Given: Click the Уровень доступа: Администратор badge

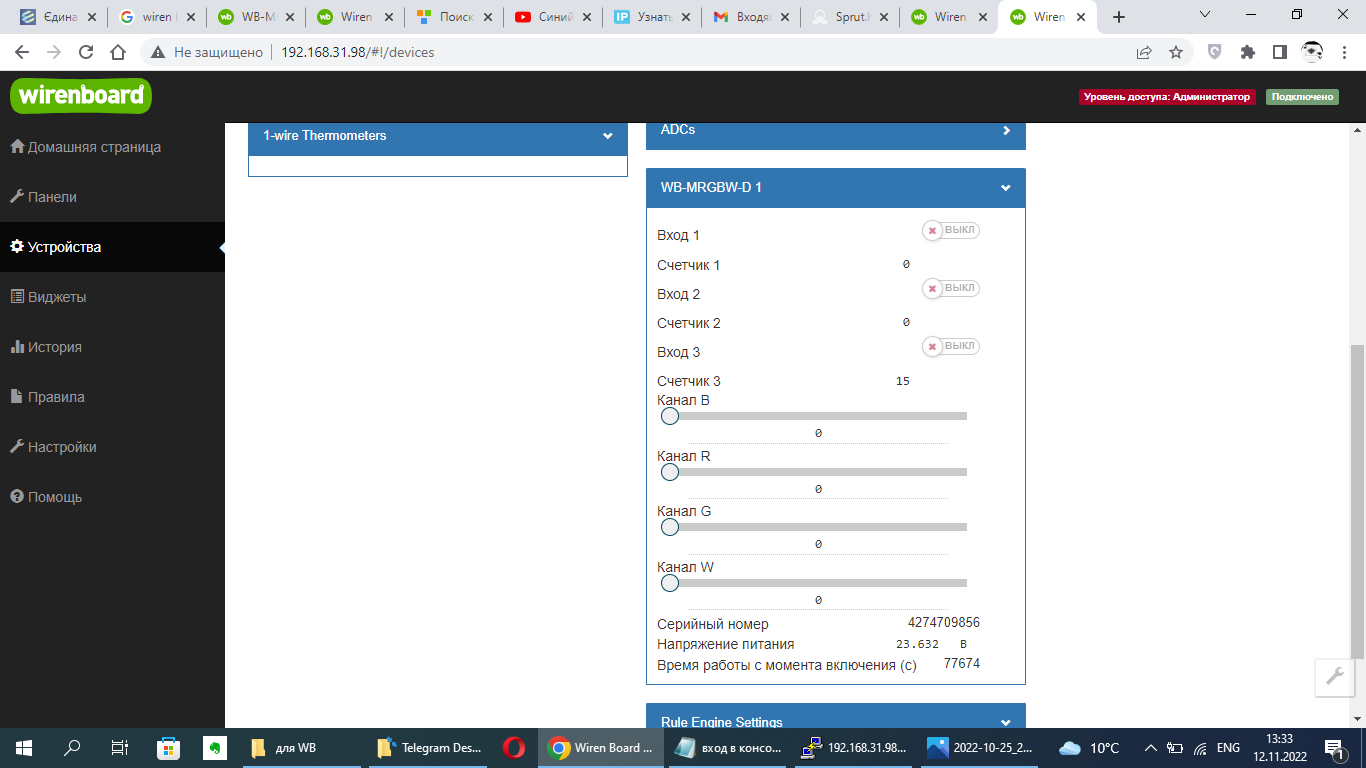Looking at the screenshot, I should (x=1167, y=97).
